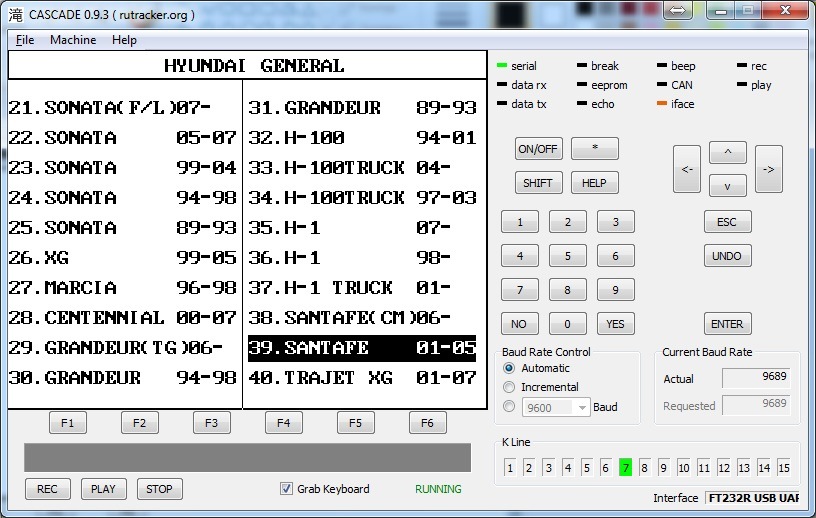Click the CASCADE app icon in title bar
Viewport: 816px width, 518px height.
(16, 15)
